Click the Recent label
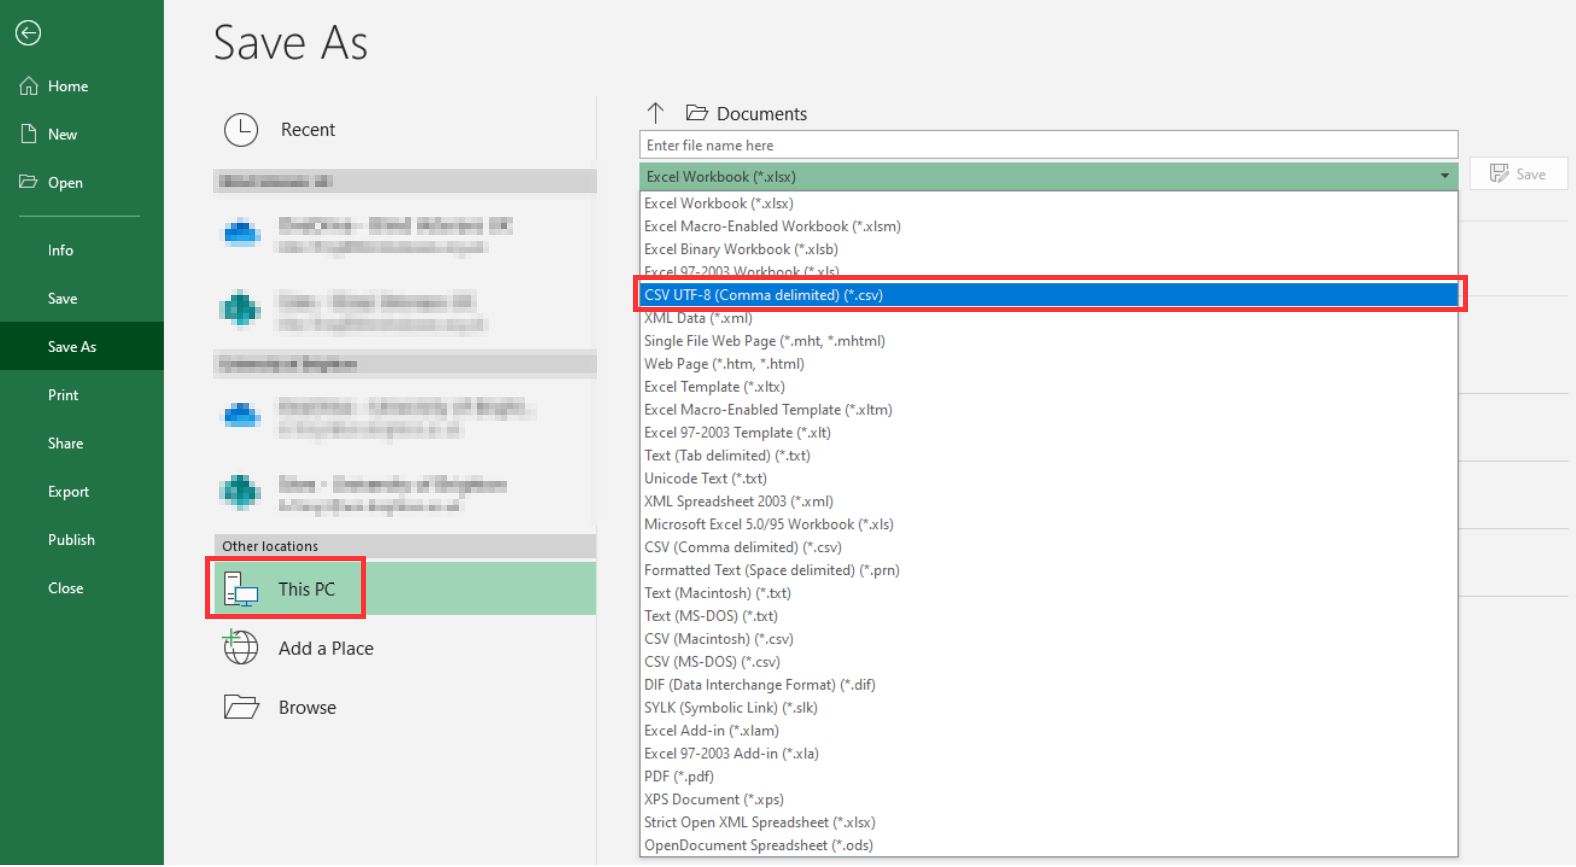Screen dimensions: 1576x867 pyautogui.click(x=308, y=130)
